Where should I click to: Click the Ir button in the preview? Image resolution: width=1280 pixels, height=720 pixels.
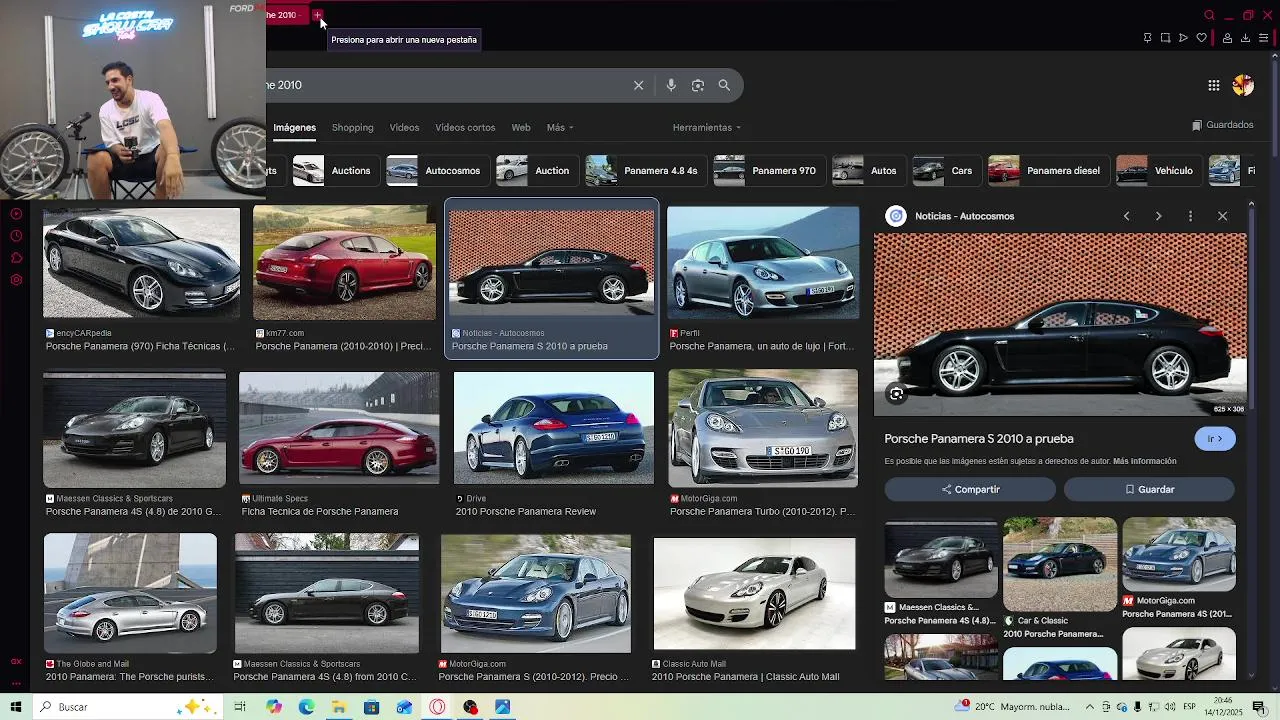tap(1215, 439)
